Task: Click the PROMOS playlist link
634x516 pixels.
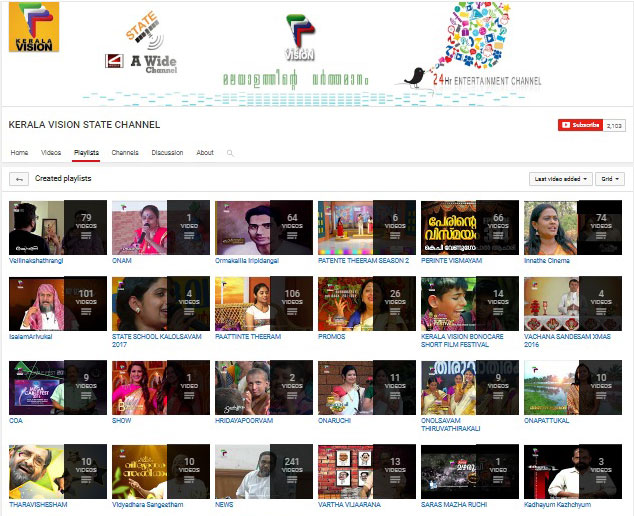Action: click(332, 336)
